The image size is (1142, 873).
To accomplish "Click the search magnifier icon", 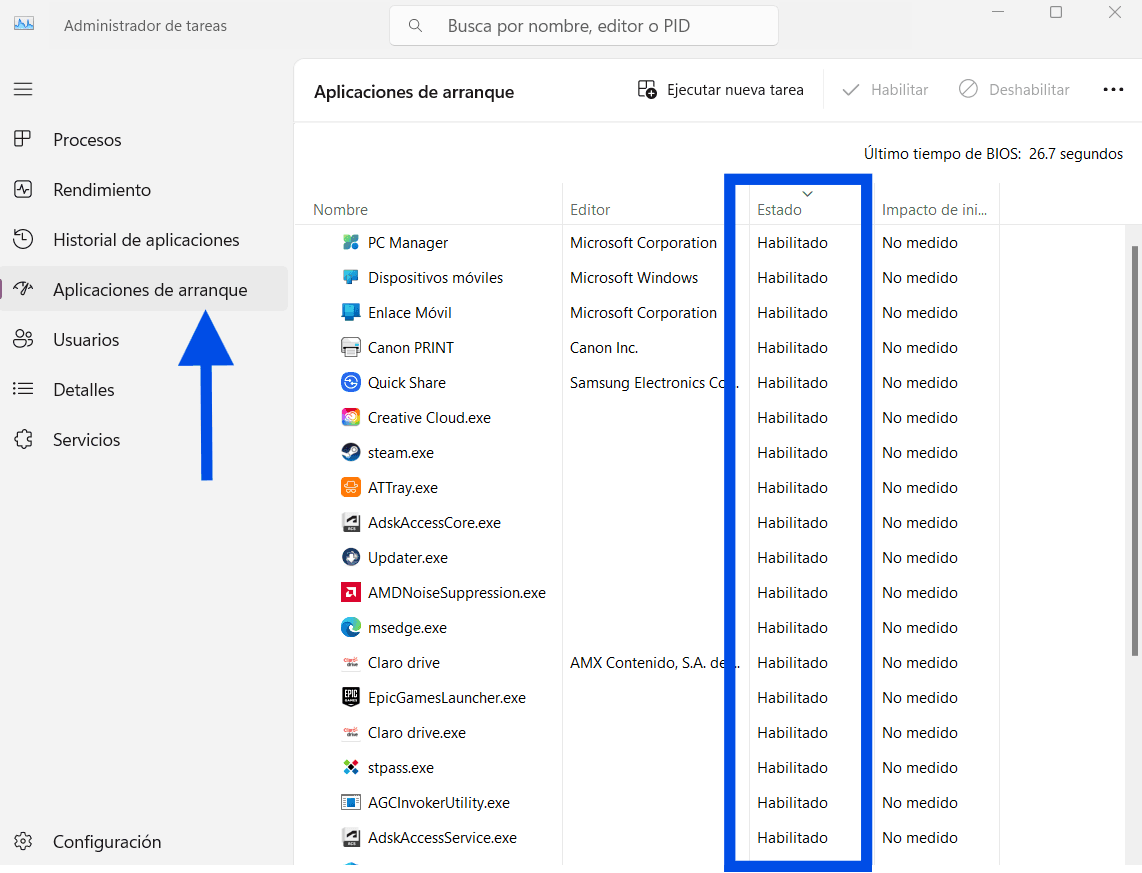I will [415, 25].
